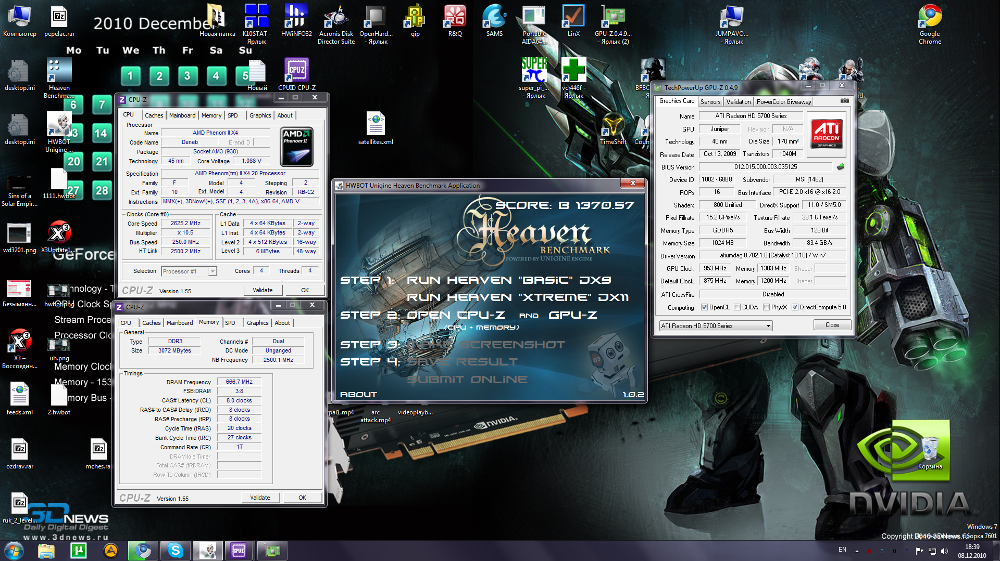Open the PowerColor Giveaway tab in GPU-Z
1000x561 pixels.
pyautogui.click(x=784, y=101)
